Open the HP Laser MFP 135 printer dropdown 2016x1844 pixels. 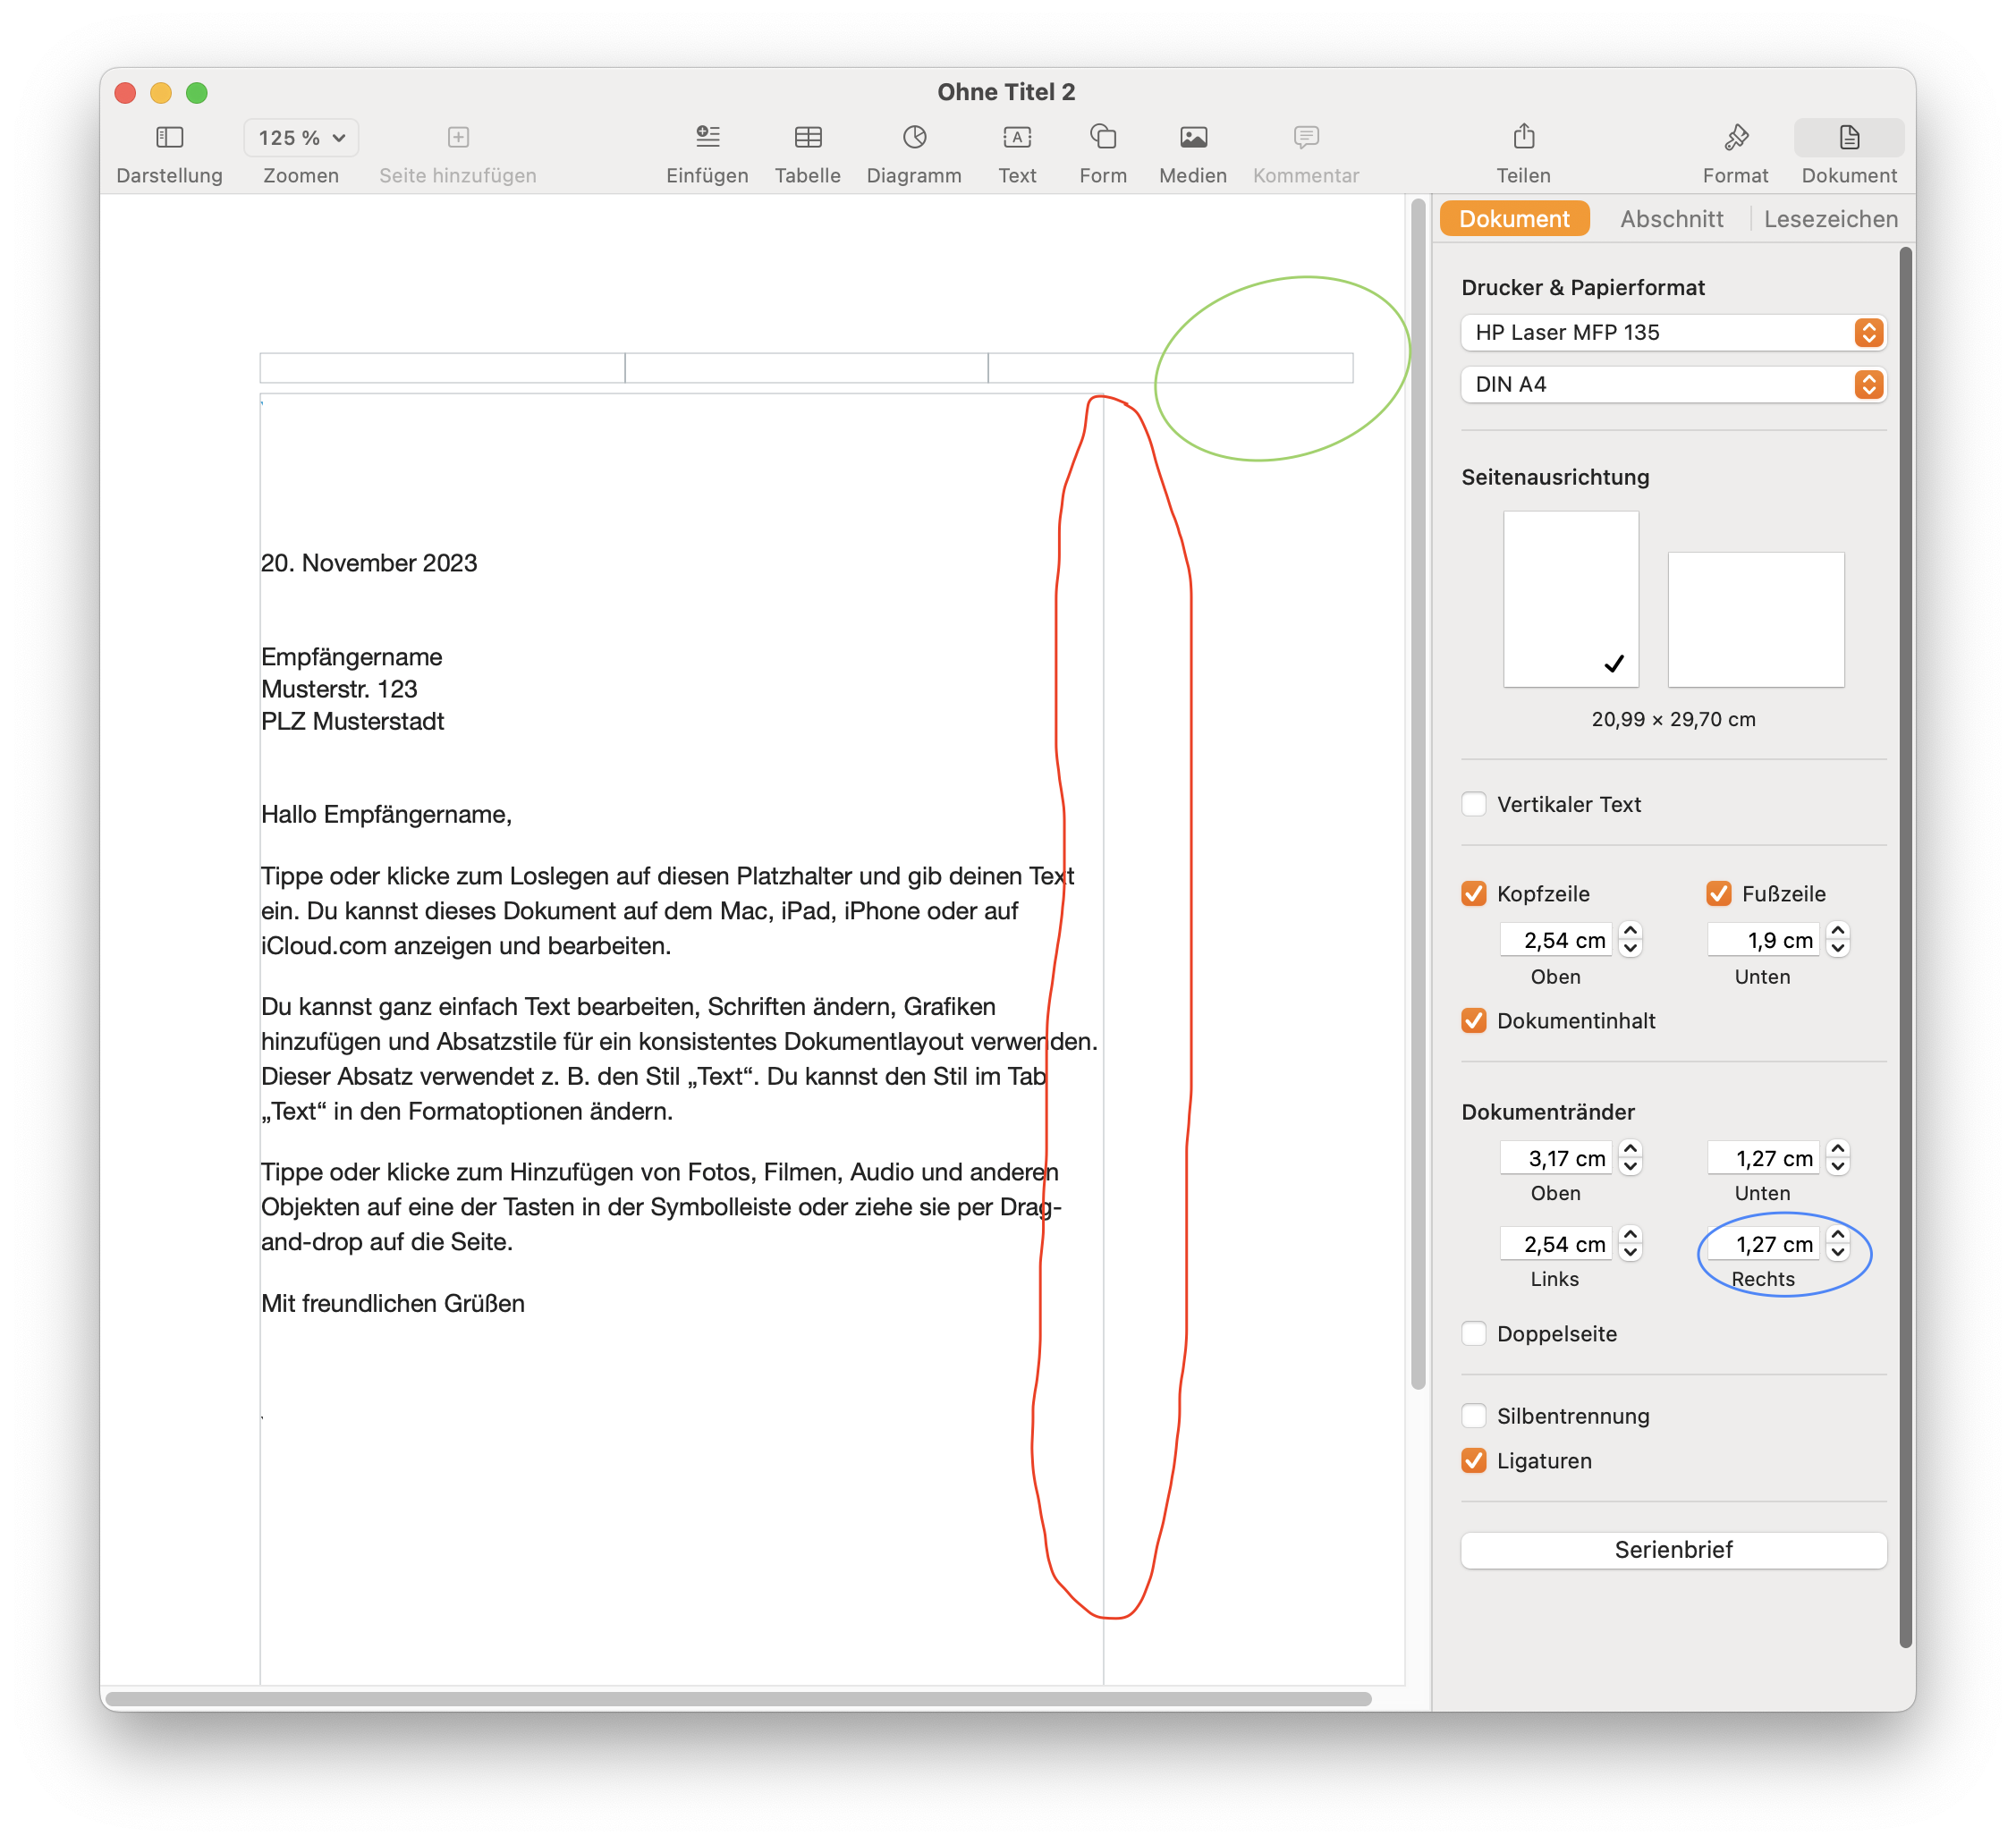coord(1672,332)
